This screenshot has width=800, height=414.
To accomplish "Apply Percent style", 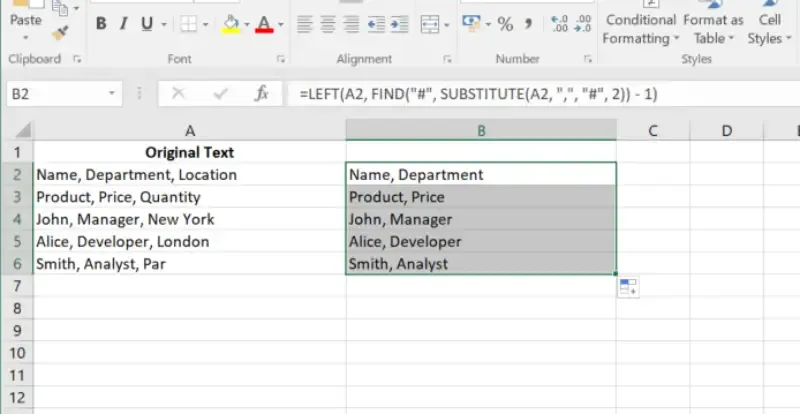I will tap(505, 23).
